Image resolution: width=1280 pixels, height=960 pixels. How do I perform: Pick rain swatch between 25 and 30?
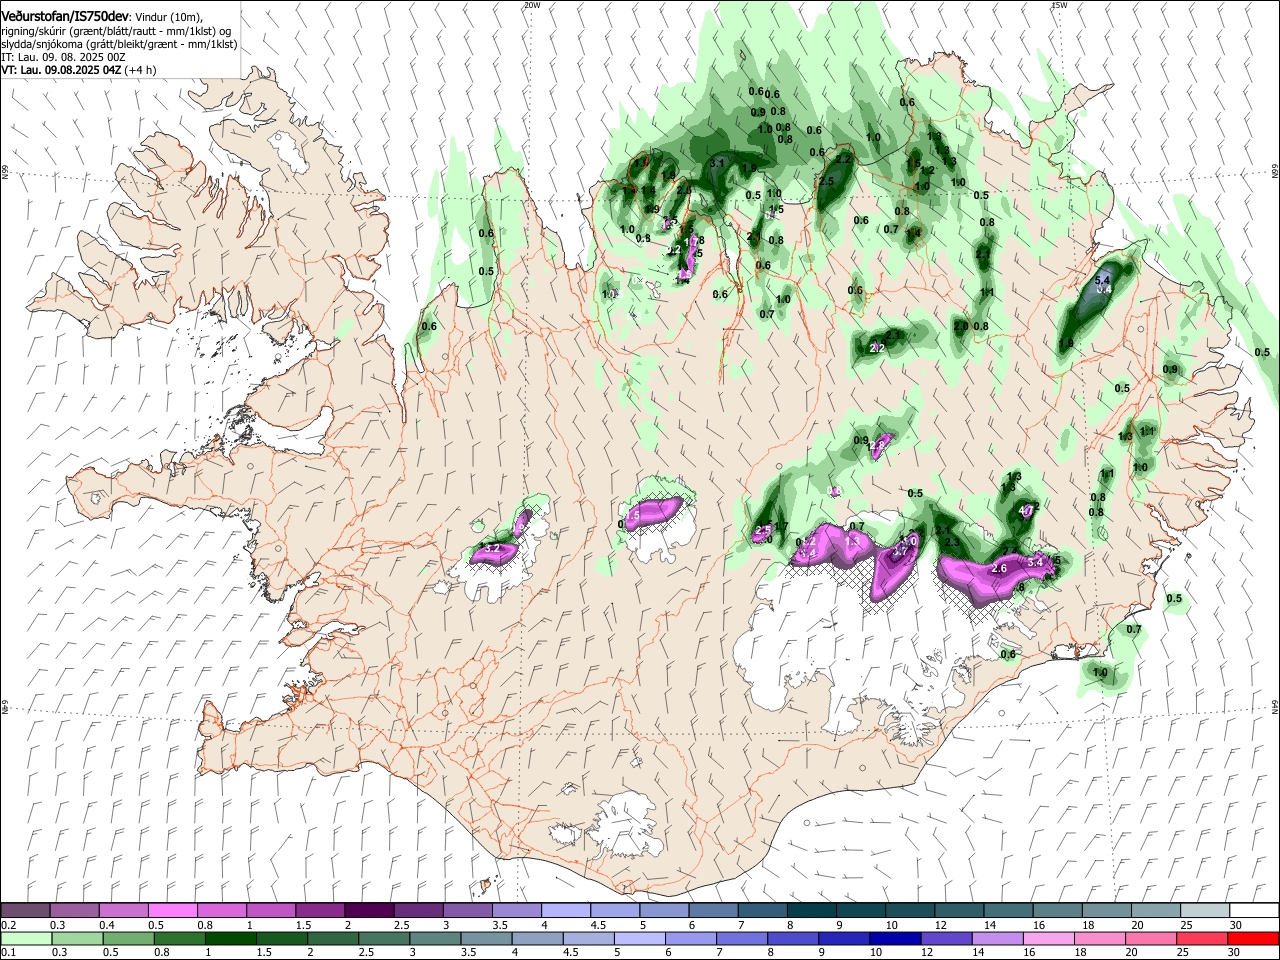tap(1203, 939)
